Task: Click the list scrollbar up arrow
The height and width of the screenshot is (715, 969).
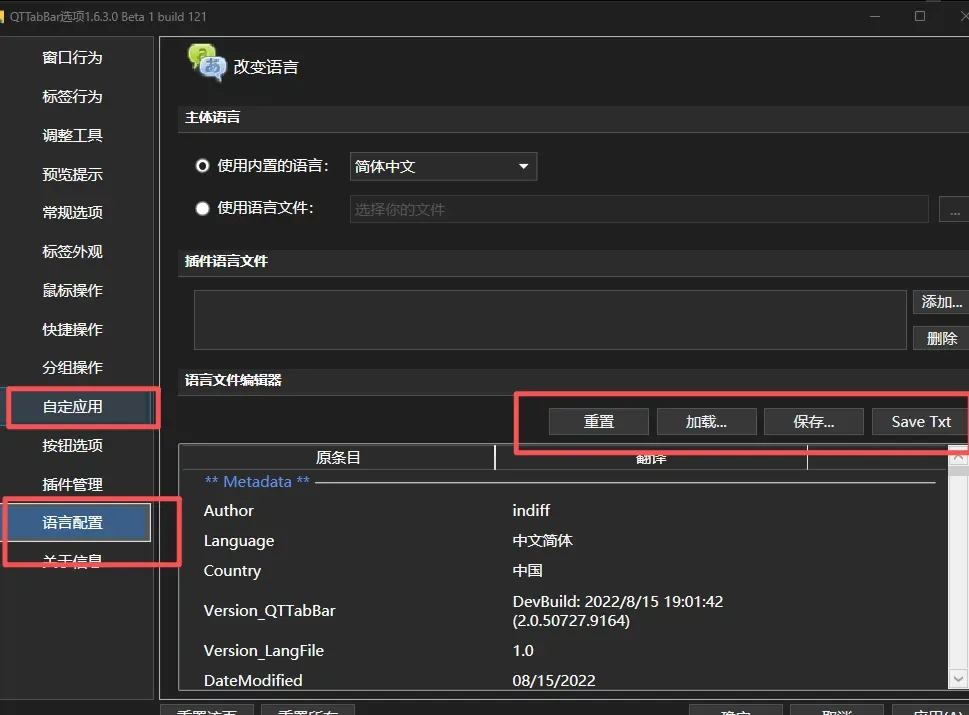Action: [x=958, y=457]
